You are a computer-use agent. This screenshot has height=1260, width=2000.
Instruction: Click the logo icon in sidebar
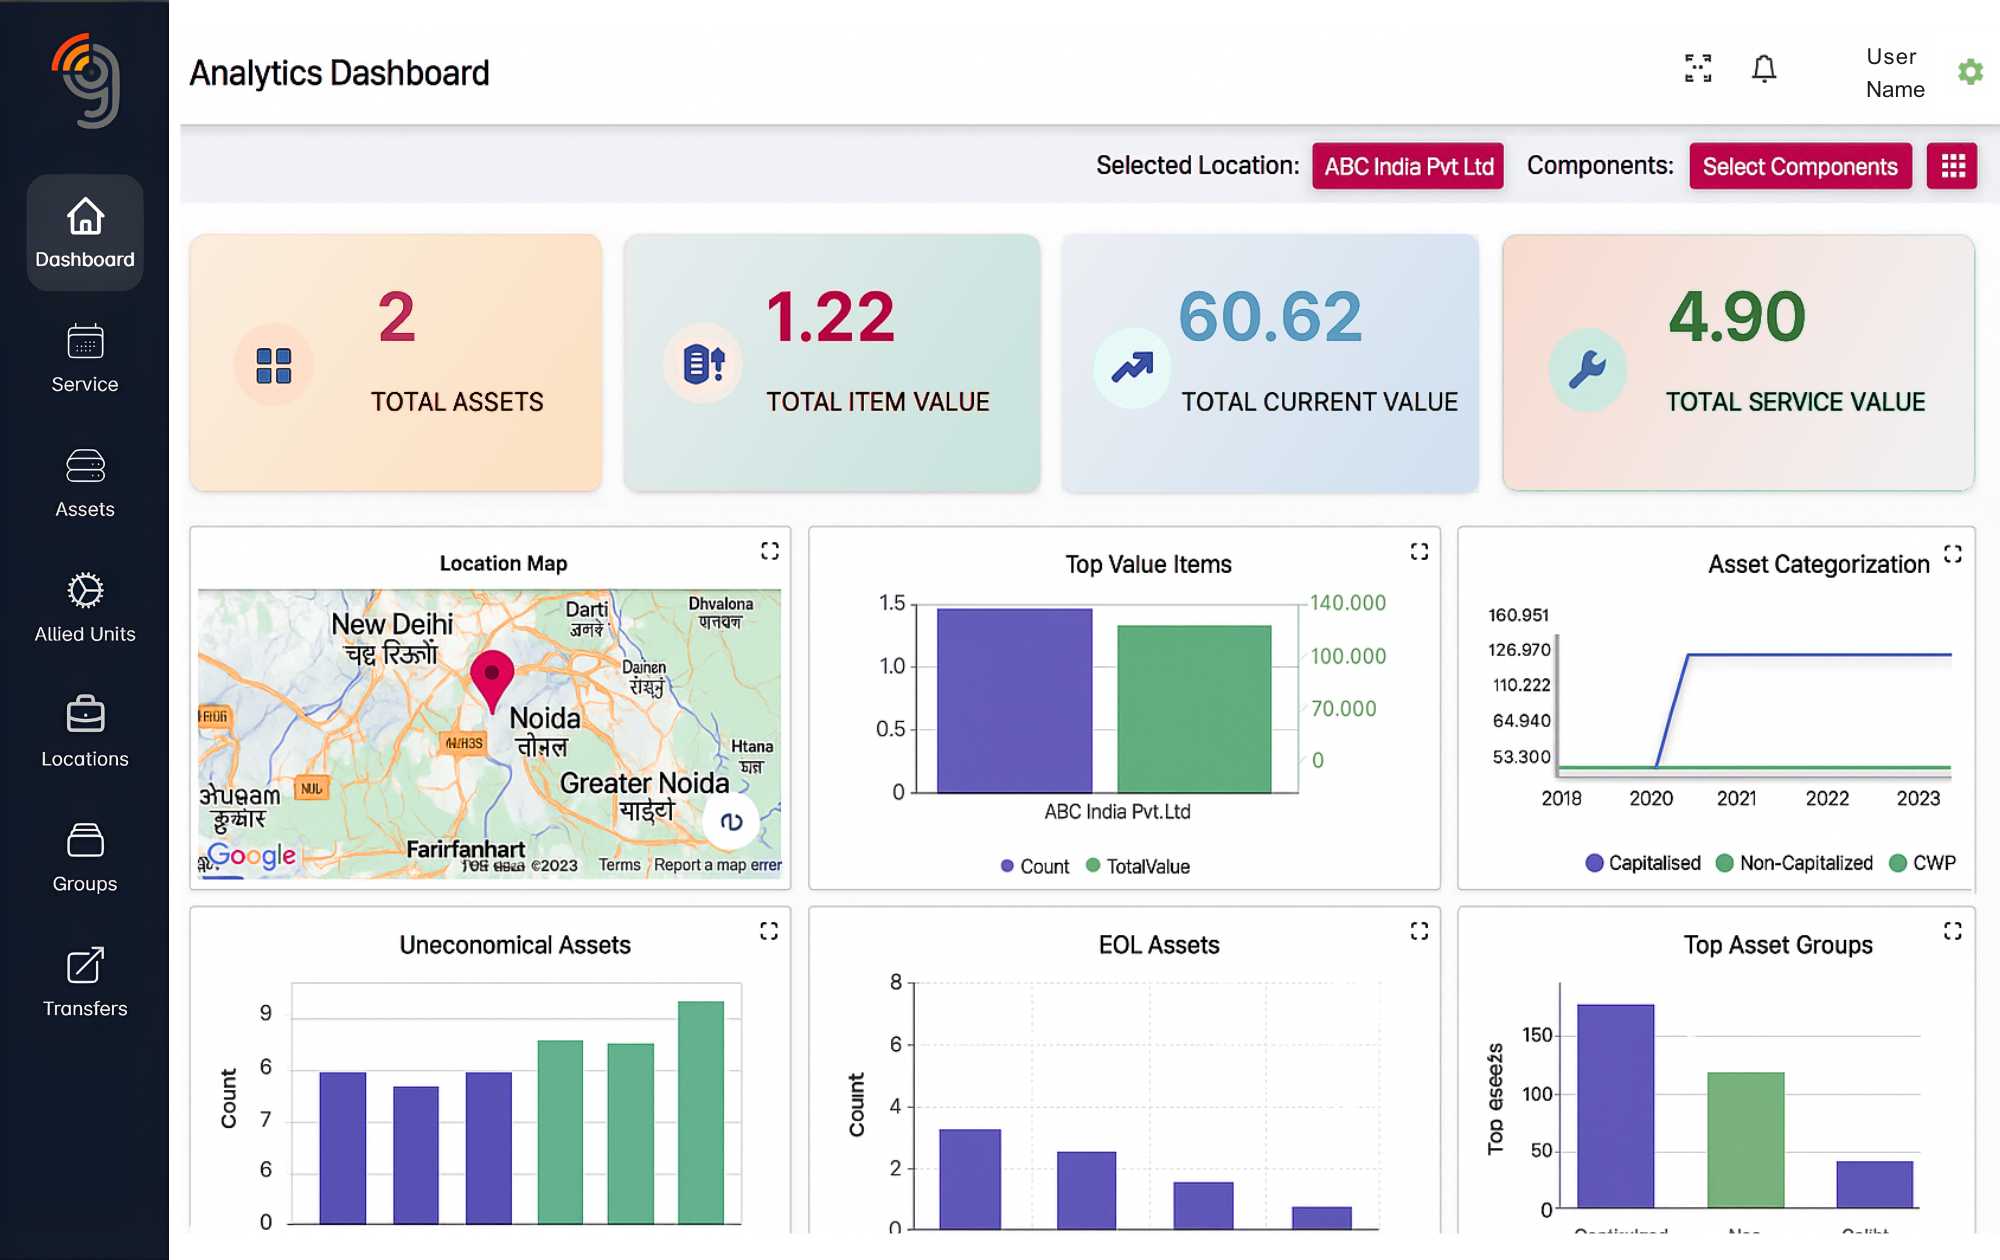coord(87,80)
